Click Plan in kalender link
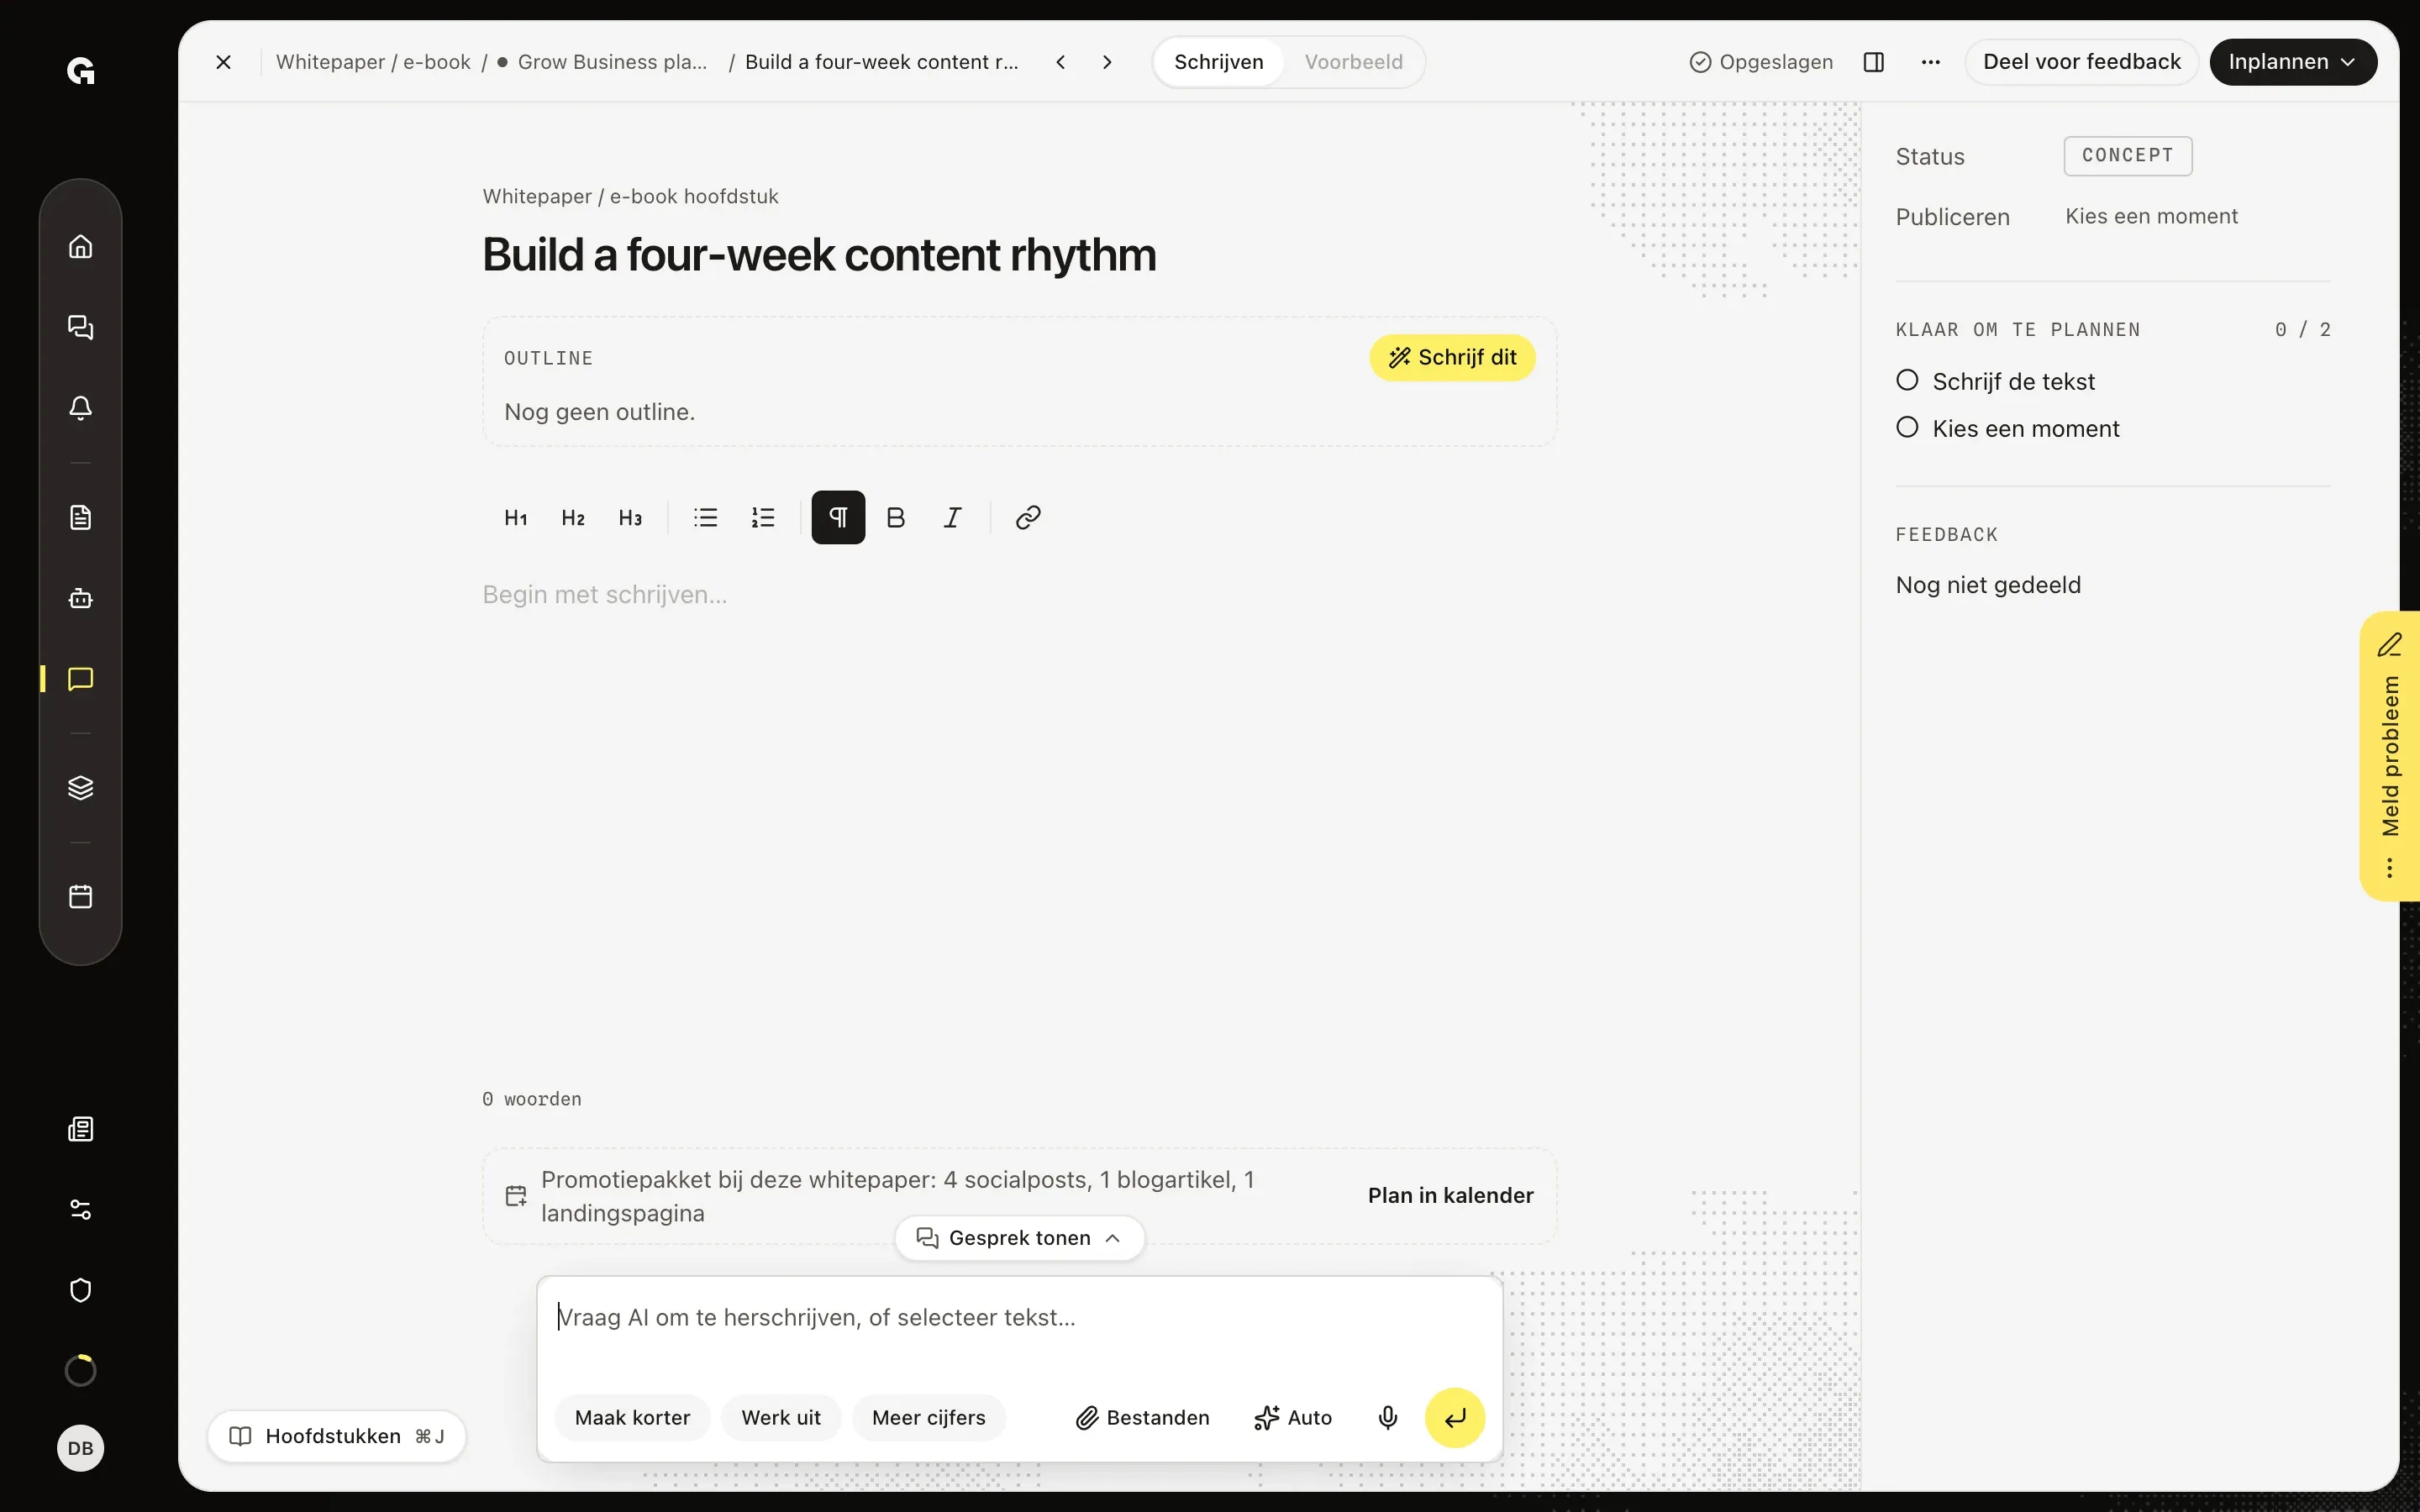 tap(1450, 1196)
